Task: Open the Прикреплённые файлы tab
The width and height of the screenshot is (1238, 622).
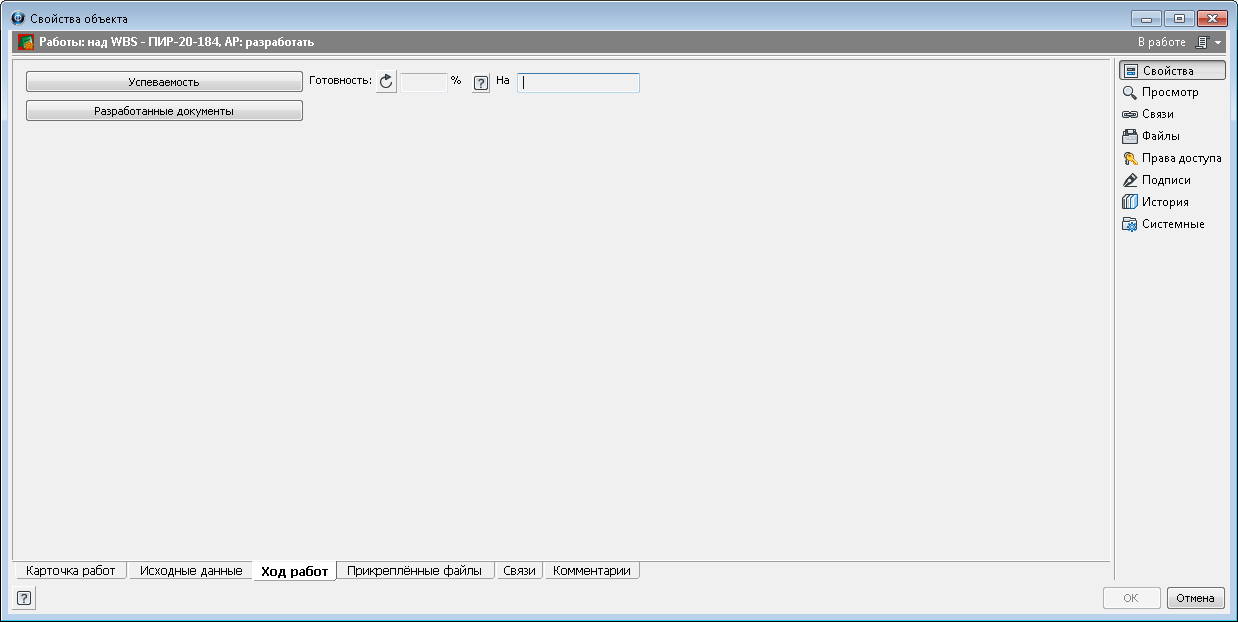Action: (414, 571)
